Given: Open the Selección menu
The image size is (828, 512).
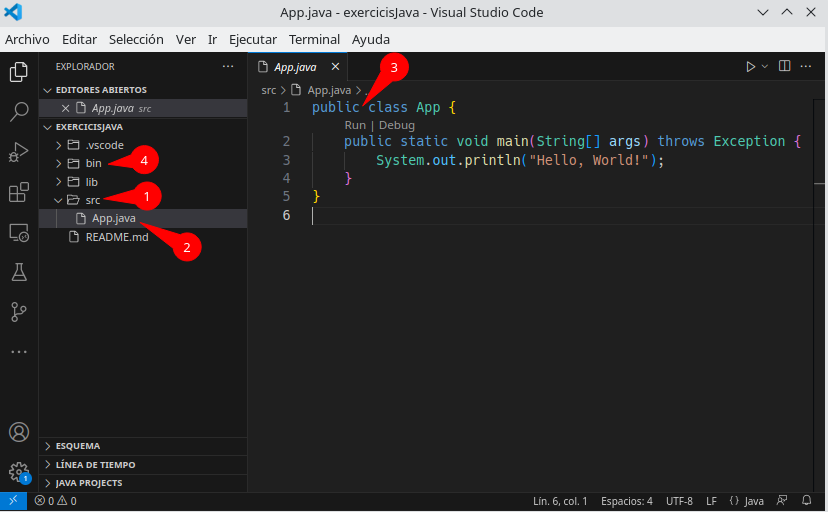Looking at the screenshot, I should [136, 40].
